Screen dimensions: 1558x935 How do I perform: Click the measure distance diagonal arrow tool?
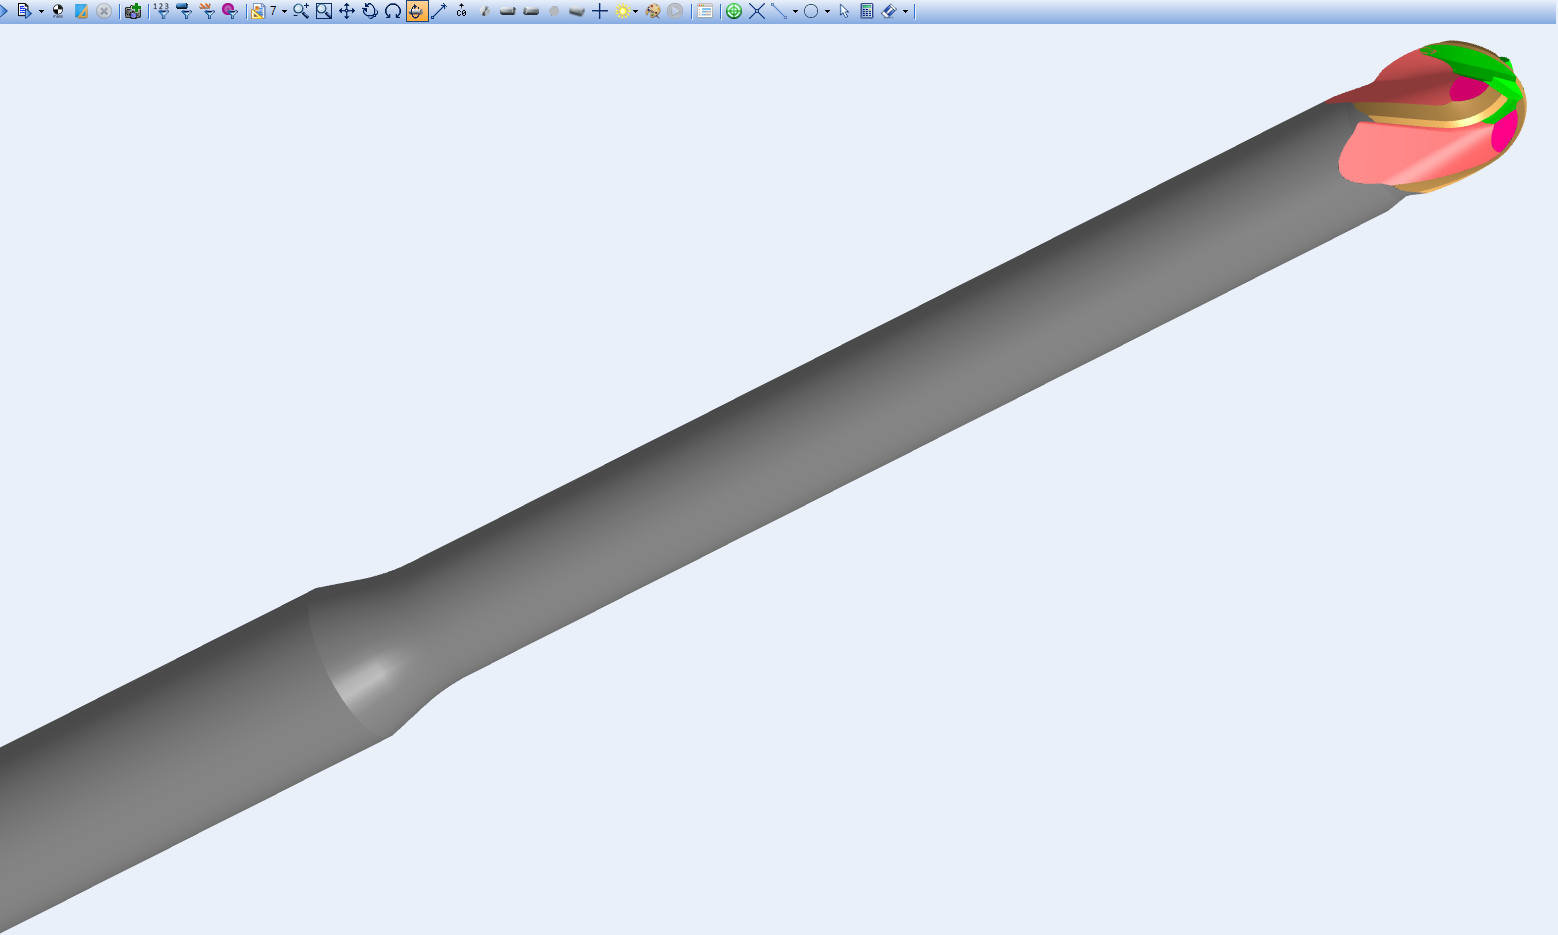pos(439,11)
